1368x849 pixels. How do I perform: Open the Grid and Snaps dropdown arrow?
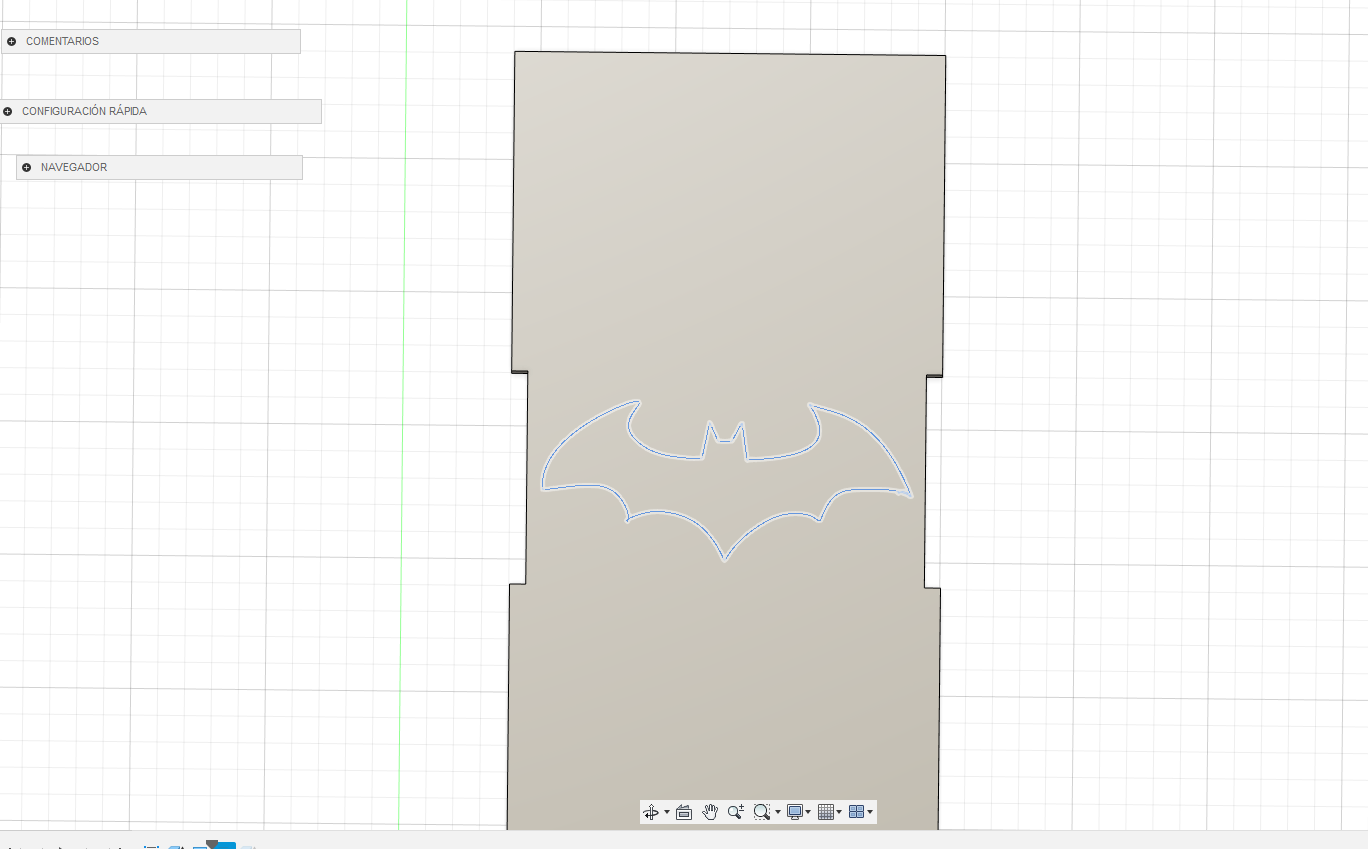pos(839,812)
